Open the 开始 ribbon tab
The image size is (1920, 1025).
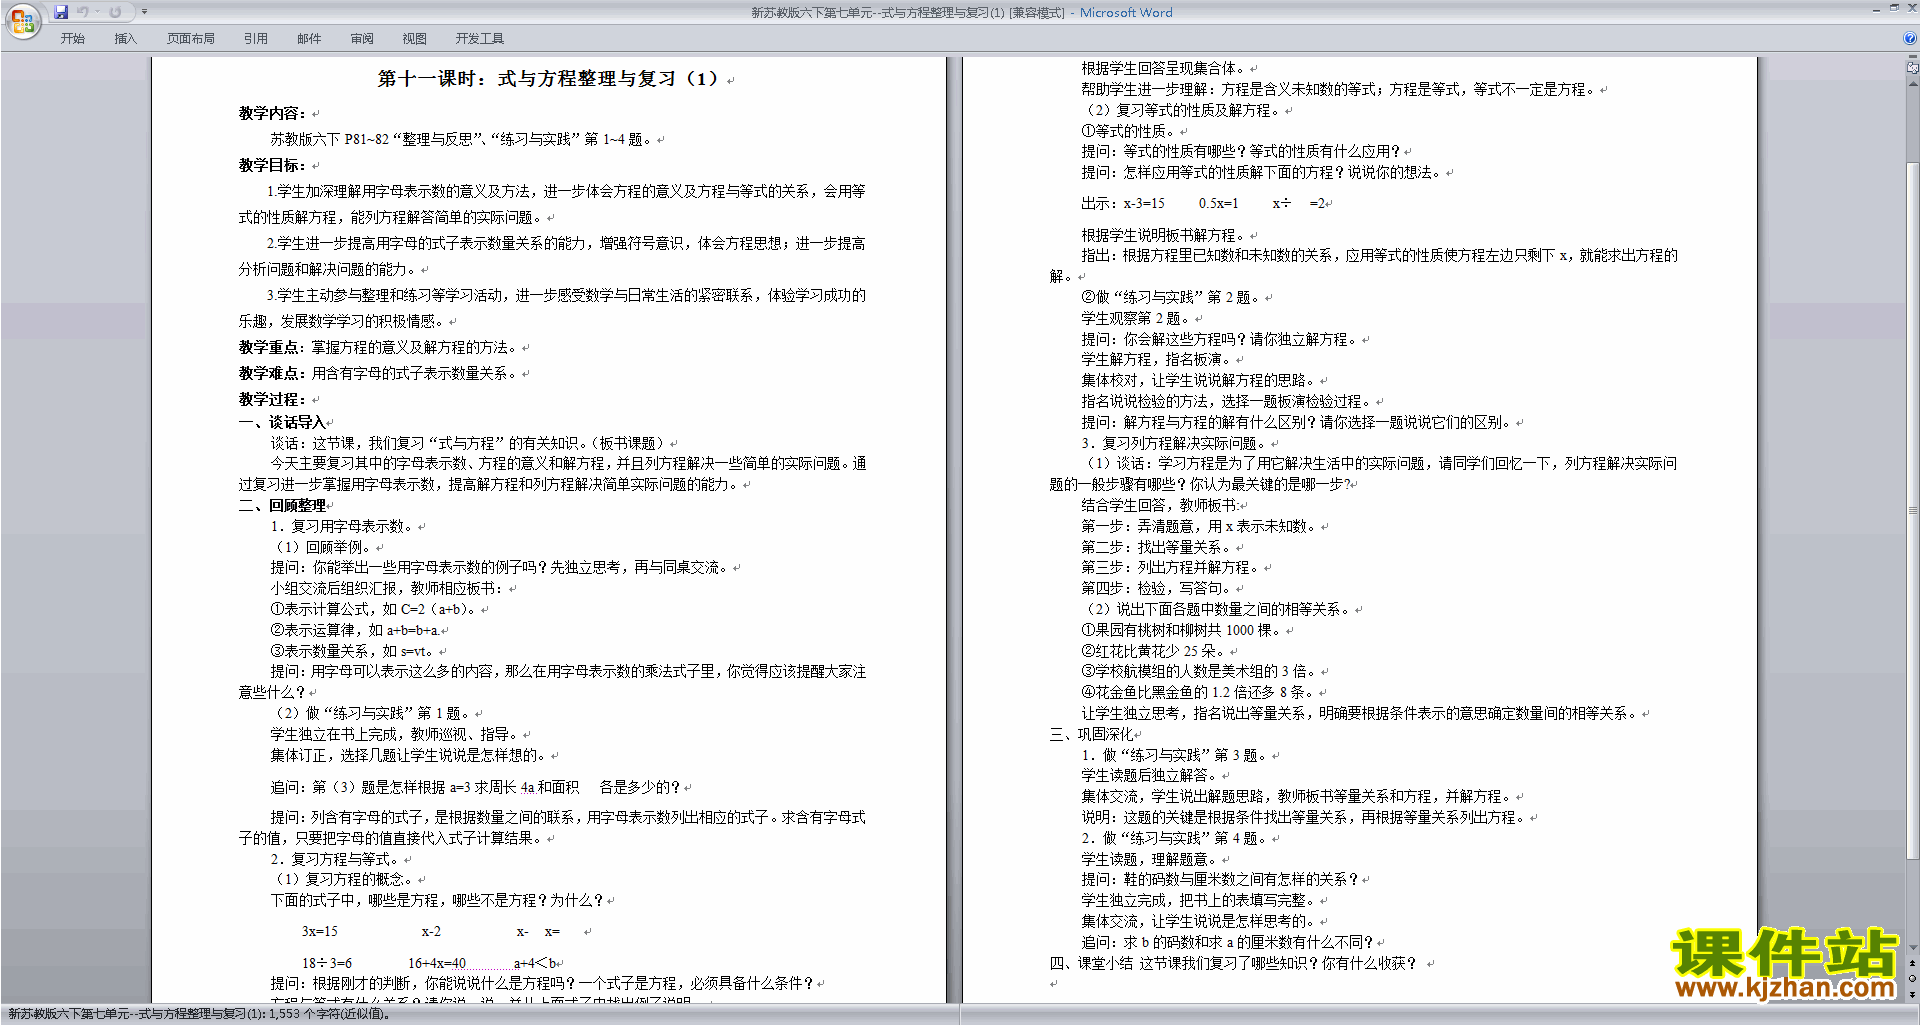coord(72,38)
